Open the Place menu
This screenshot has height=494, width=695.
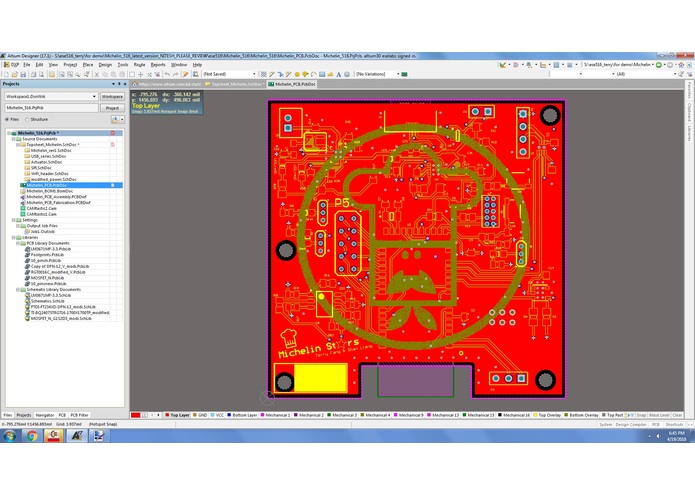pos(88,65)
